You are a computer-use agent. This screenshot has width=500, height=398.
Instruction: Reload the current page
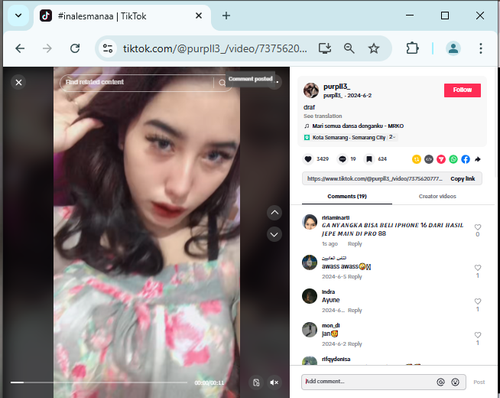pos(75,49)
